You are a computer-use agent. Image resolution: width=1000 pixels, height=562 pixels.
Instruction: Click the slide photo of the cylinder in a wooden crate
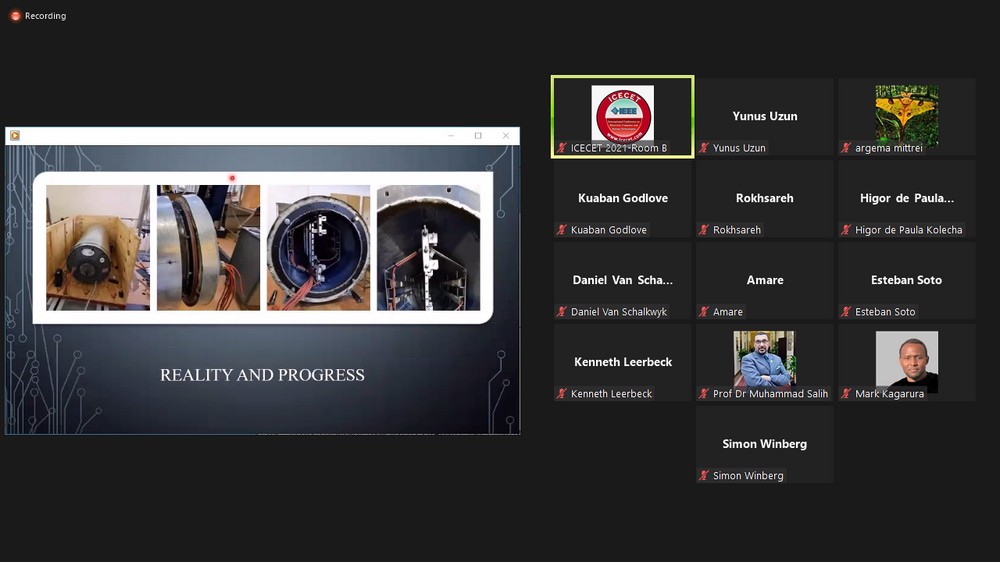pyautogui.click(x=98, y=247)
